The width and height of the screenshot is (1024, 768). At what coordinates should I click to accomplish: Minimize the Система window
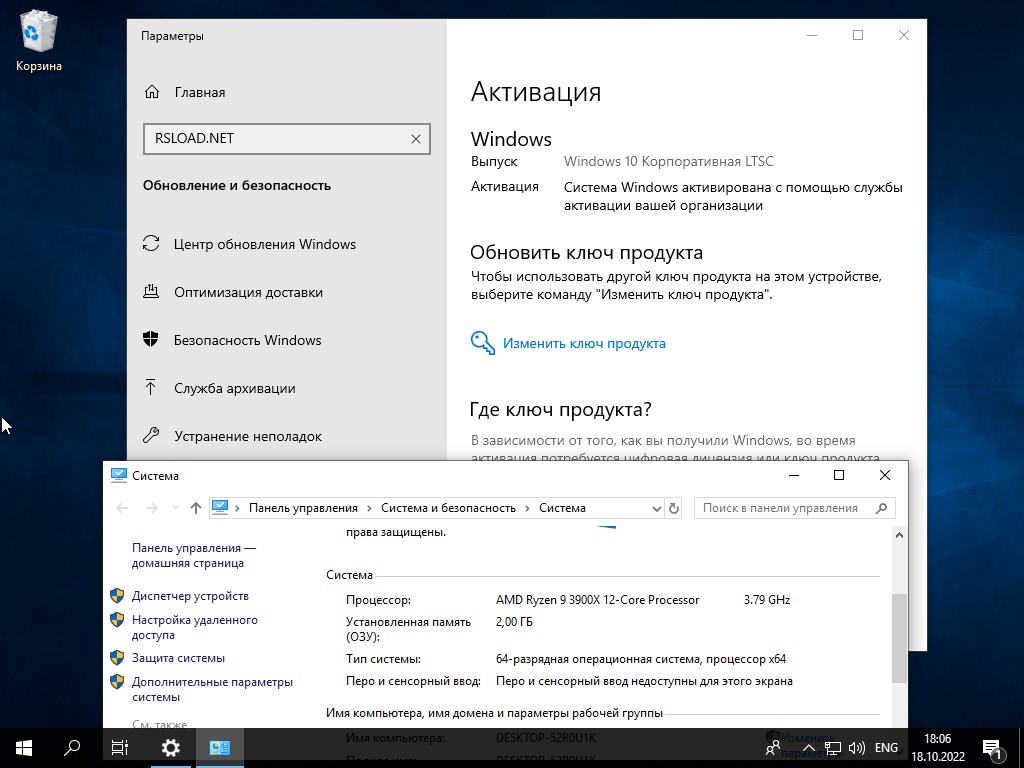[794, 475]
